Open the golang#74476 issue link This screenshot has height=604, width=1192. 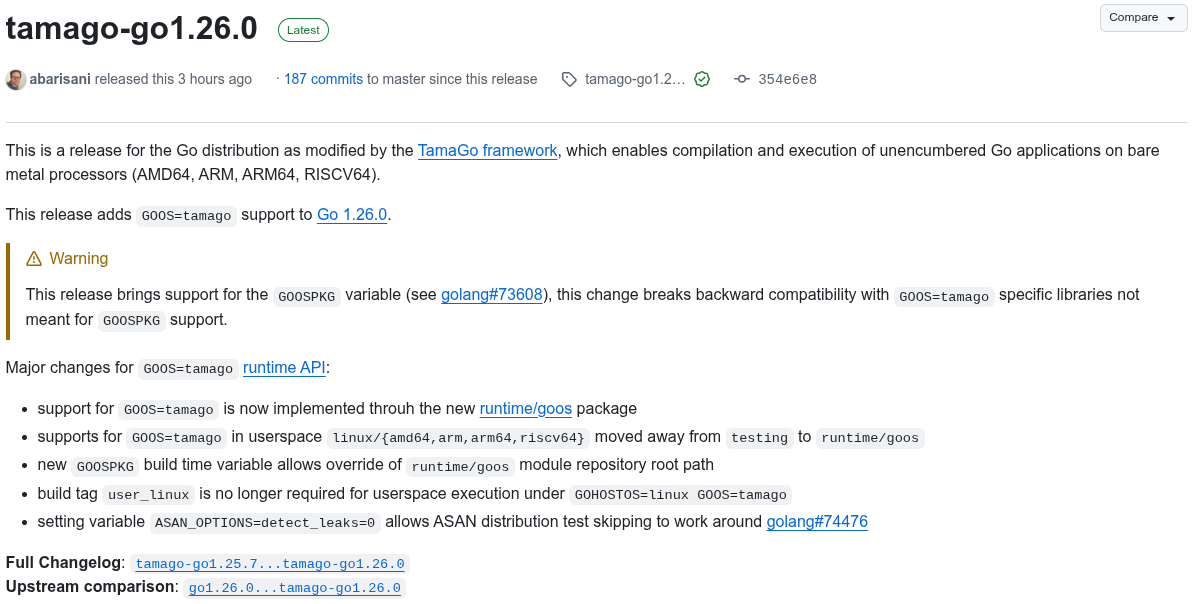(x=817, y=522)
